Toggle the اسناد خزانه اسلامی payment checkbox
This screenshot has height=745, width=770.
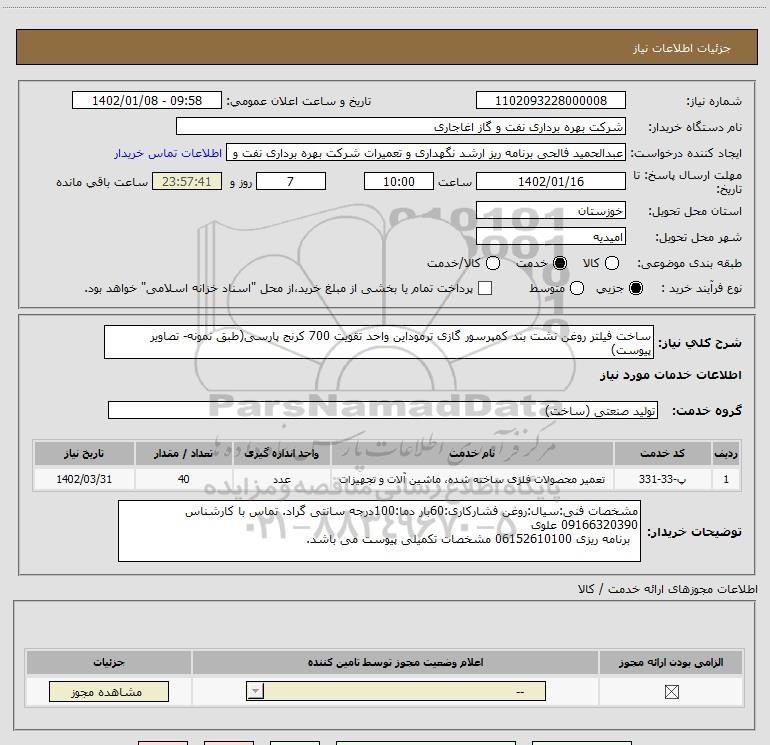[485, 288]
